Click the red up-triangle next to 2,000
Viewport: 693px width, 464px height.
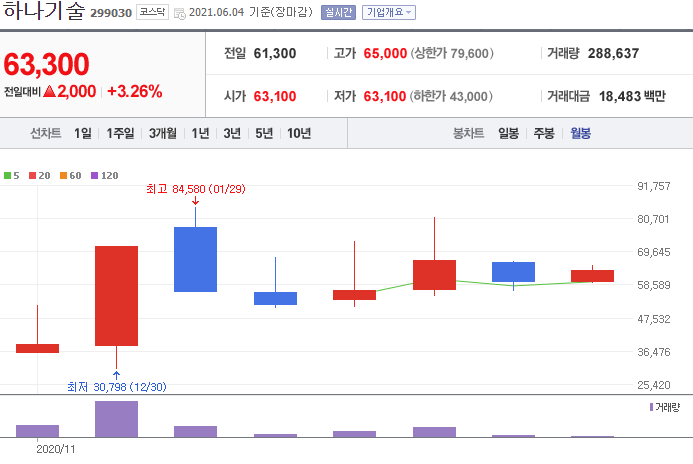pos(50,91)
